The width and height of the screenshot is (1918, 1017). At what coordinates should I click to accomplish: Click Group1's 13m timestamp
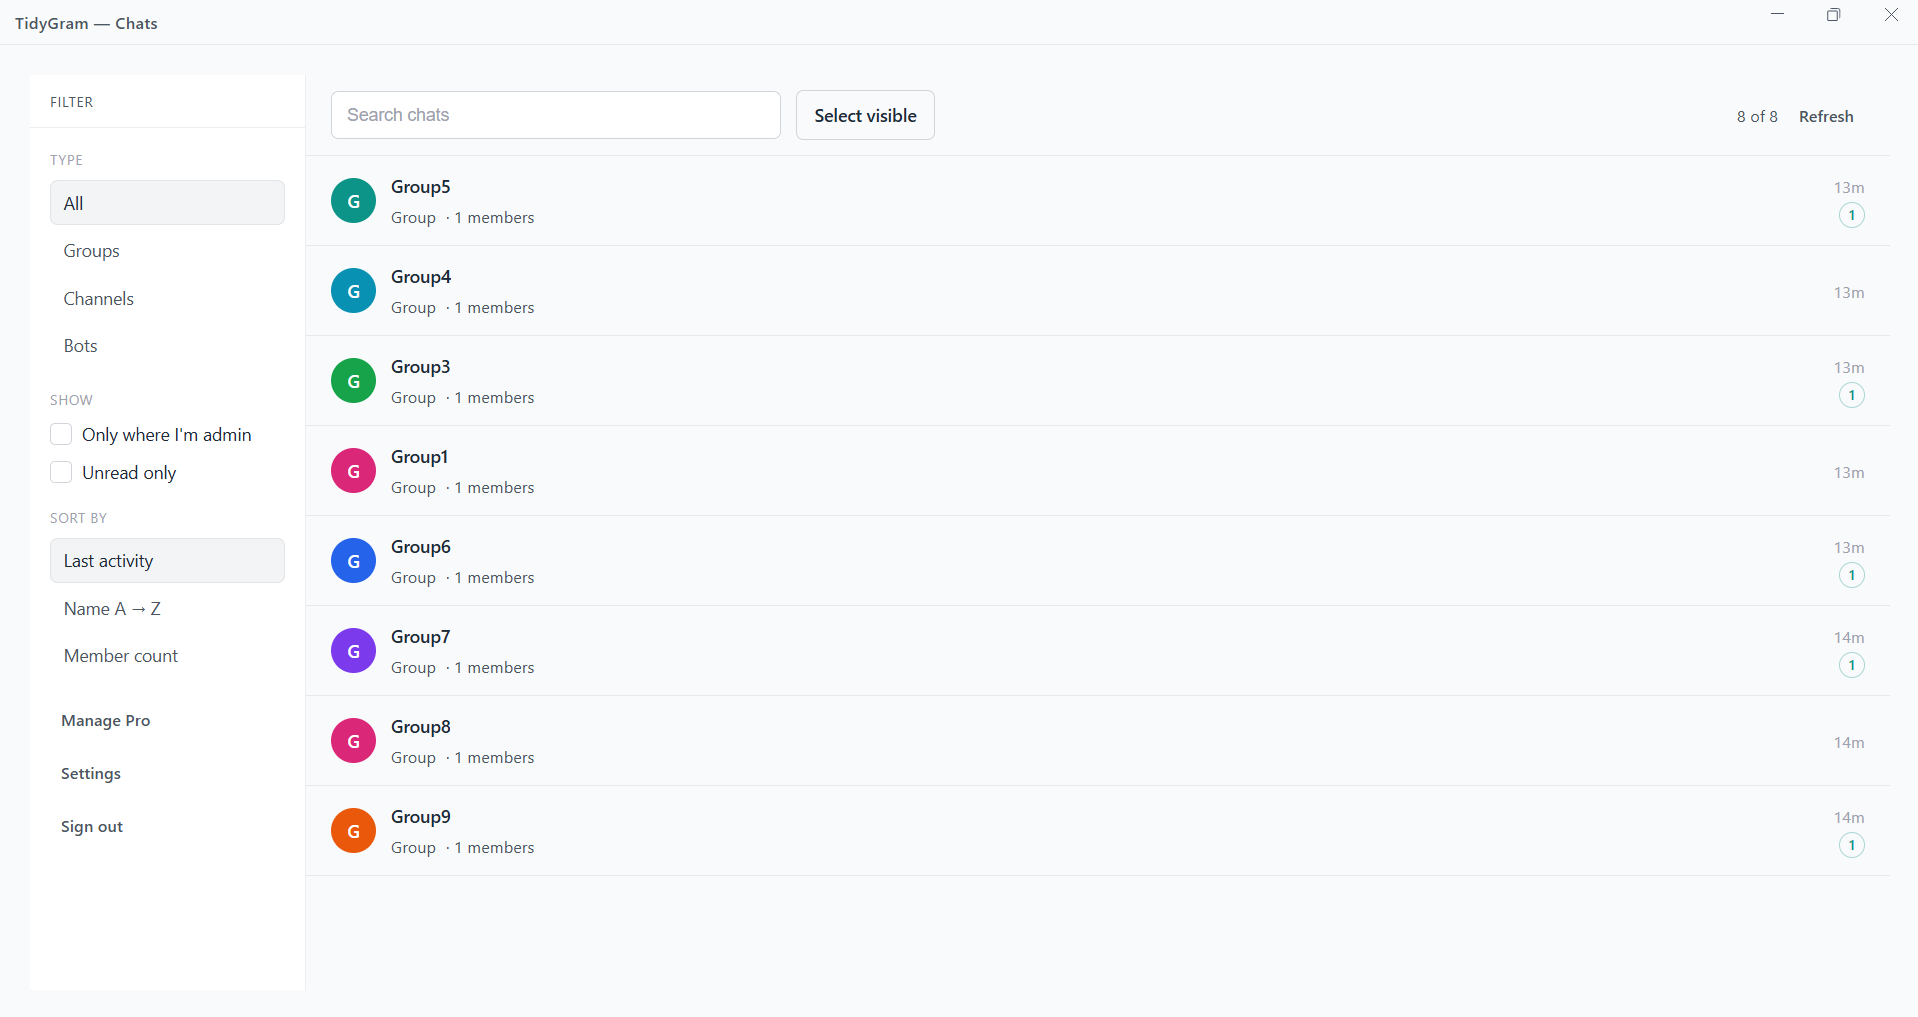point(1849,473)
